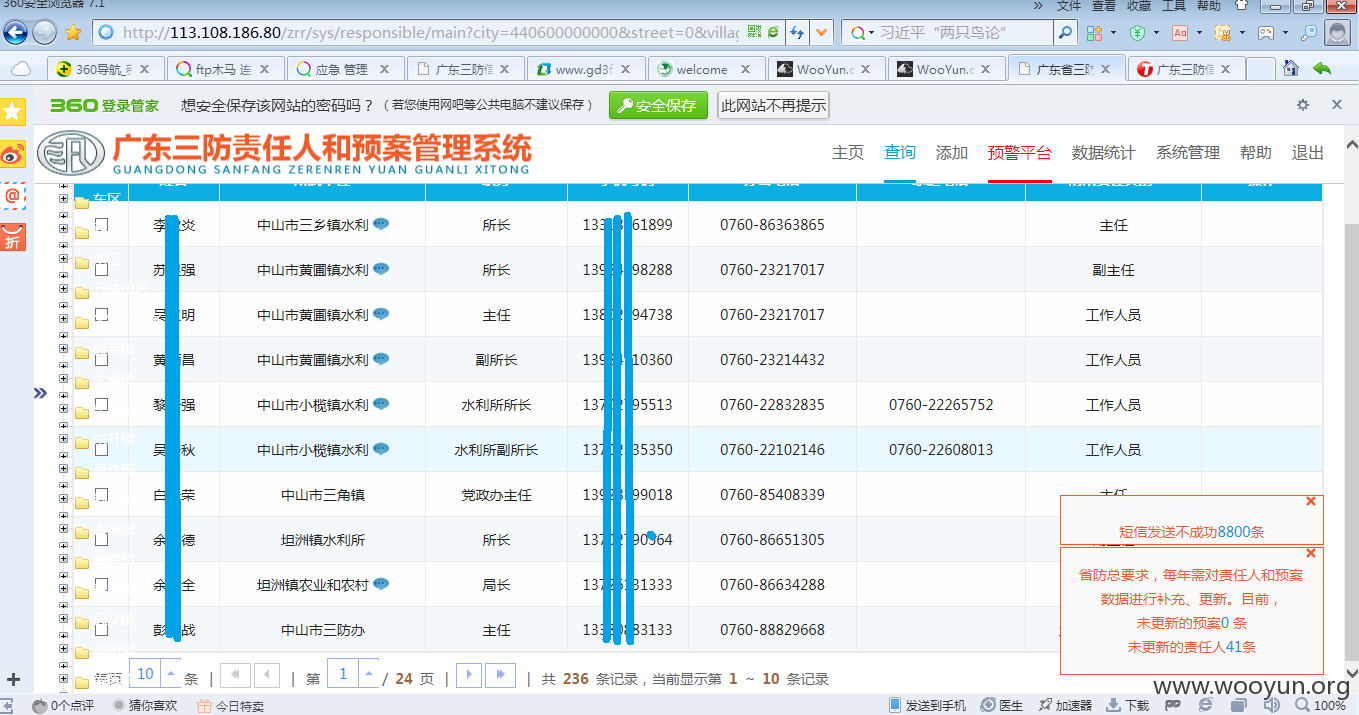Tick the checkbox in row 0760-23214432
Image resolution: width=1359 pixels, height=715 pixels.
pos(101,360)
